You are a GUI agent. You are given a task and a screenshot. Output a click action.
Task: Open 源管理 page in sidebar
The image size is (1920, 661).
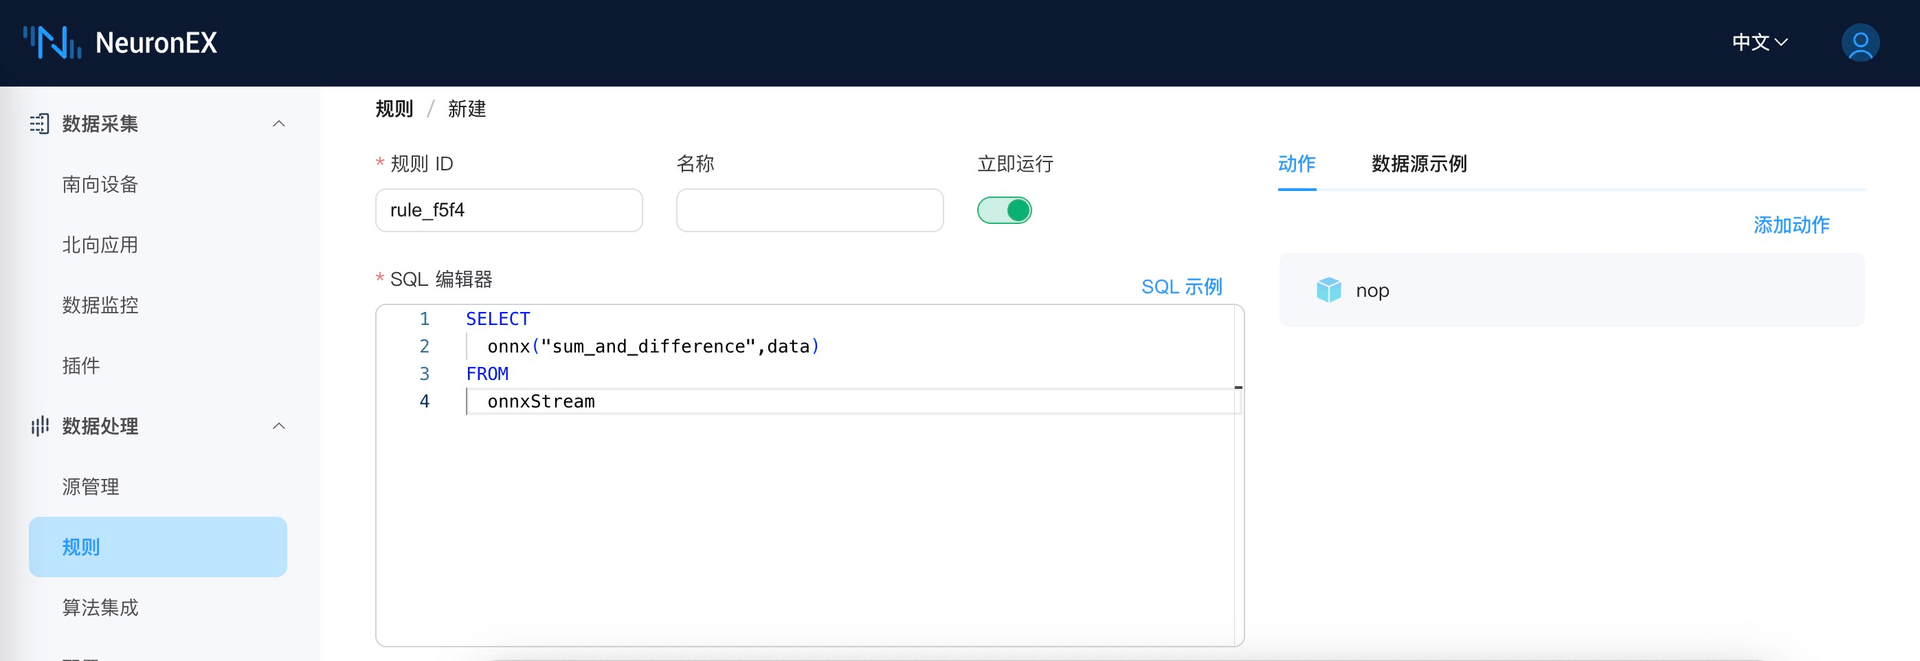[x=91, y=487]
